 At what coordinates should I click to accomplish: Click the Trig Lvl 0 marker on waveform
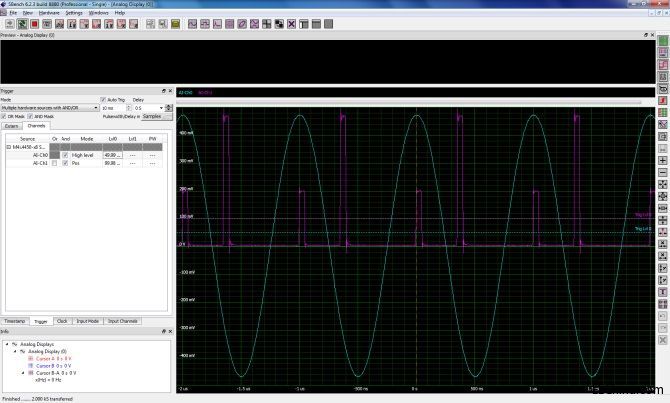pos(643,229)
